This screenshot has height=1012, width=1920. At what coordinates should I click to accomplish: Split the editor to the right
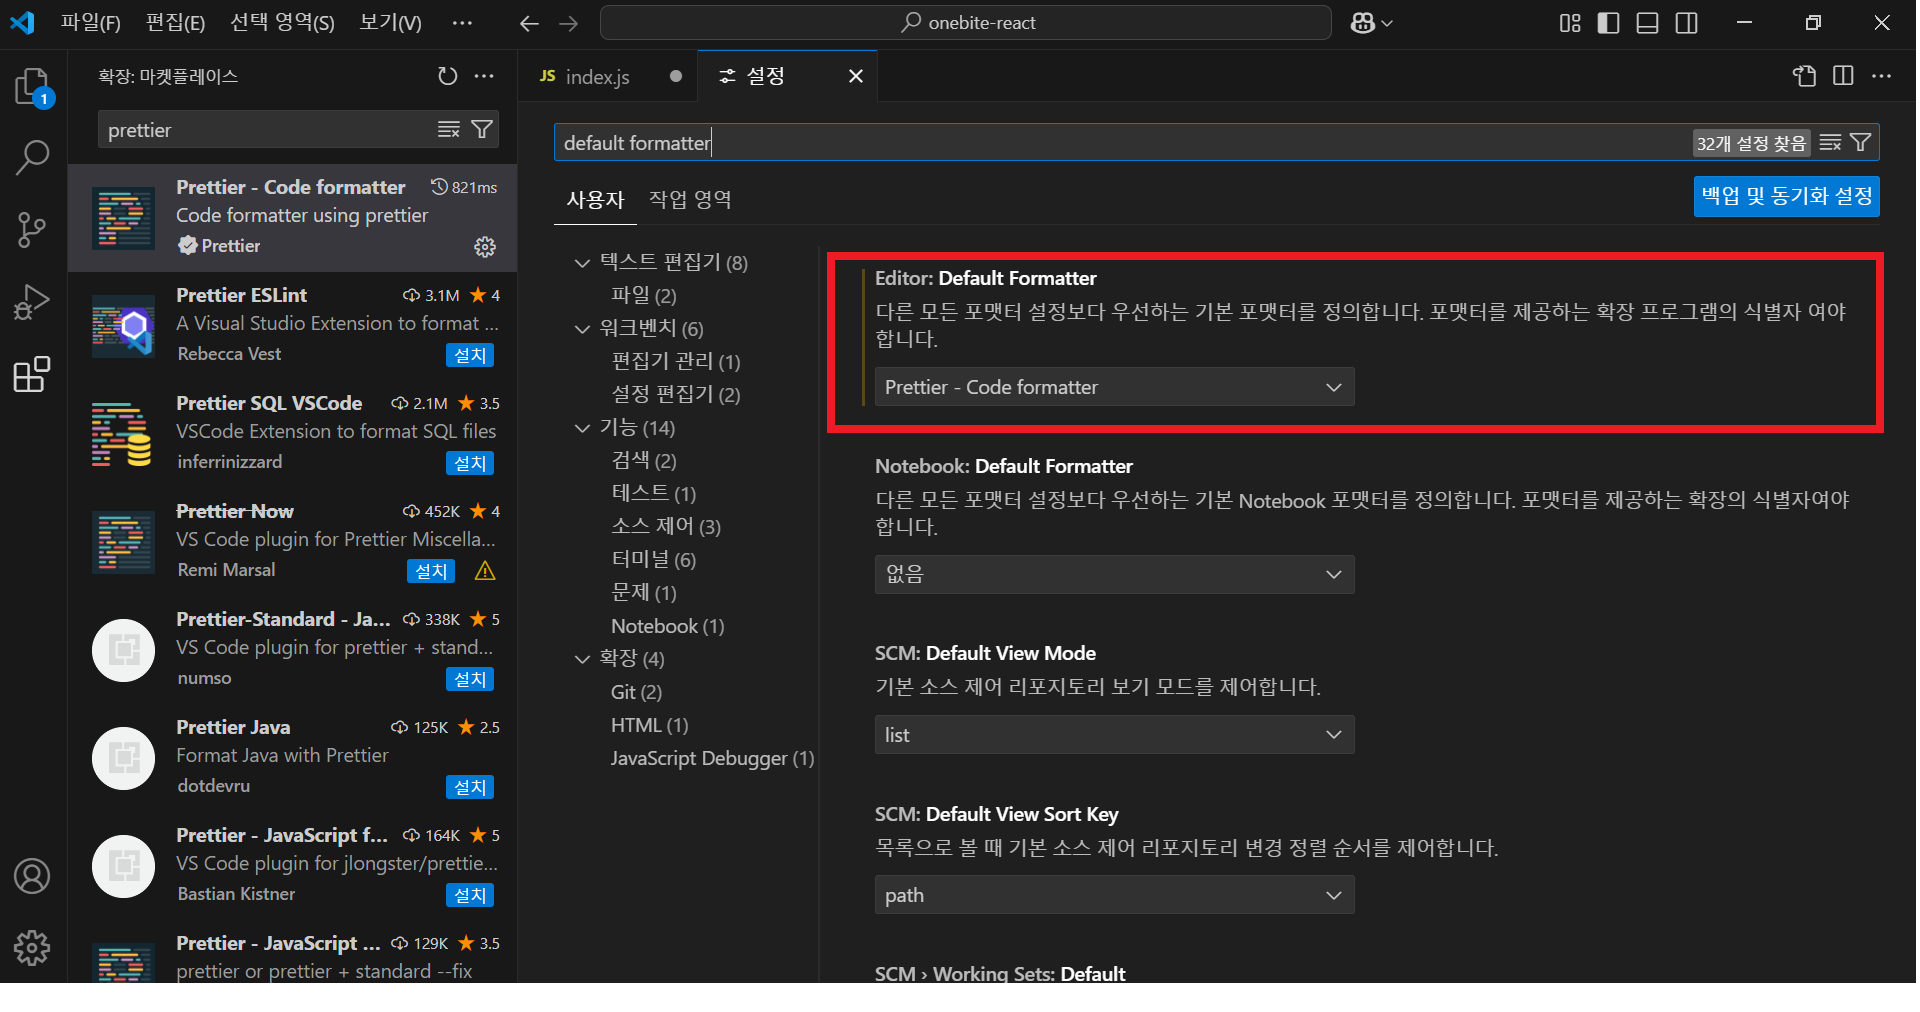[1843, 76]
